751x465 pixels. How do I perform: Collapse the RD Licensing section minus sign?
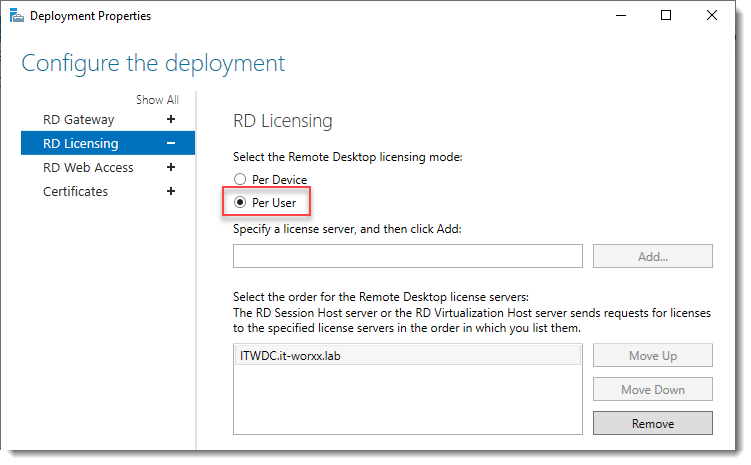coord(171,143)
